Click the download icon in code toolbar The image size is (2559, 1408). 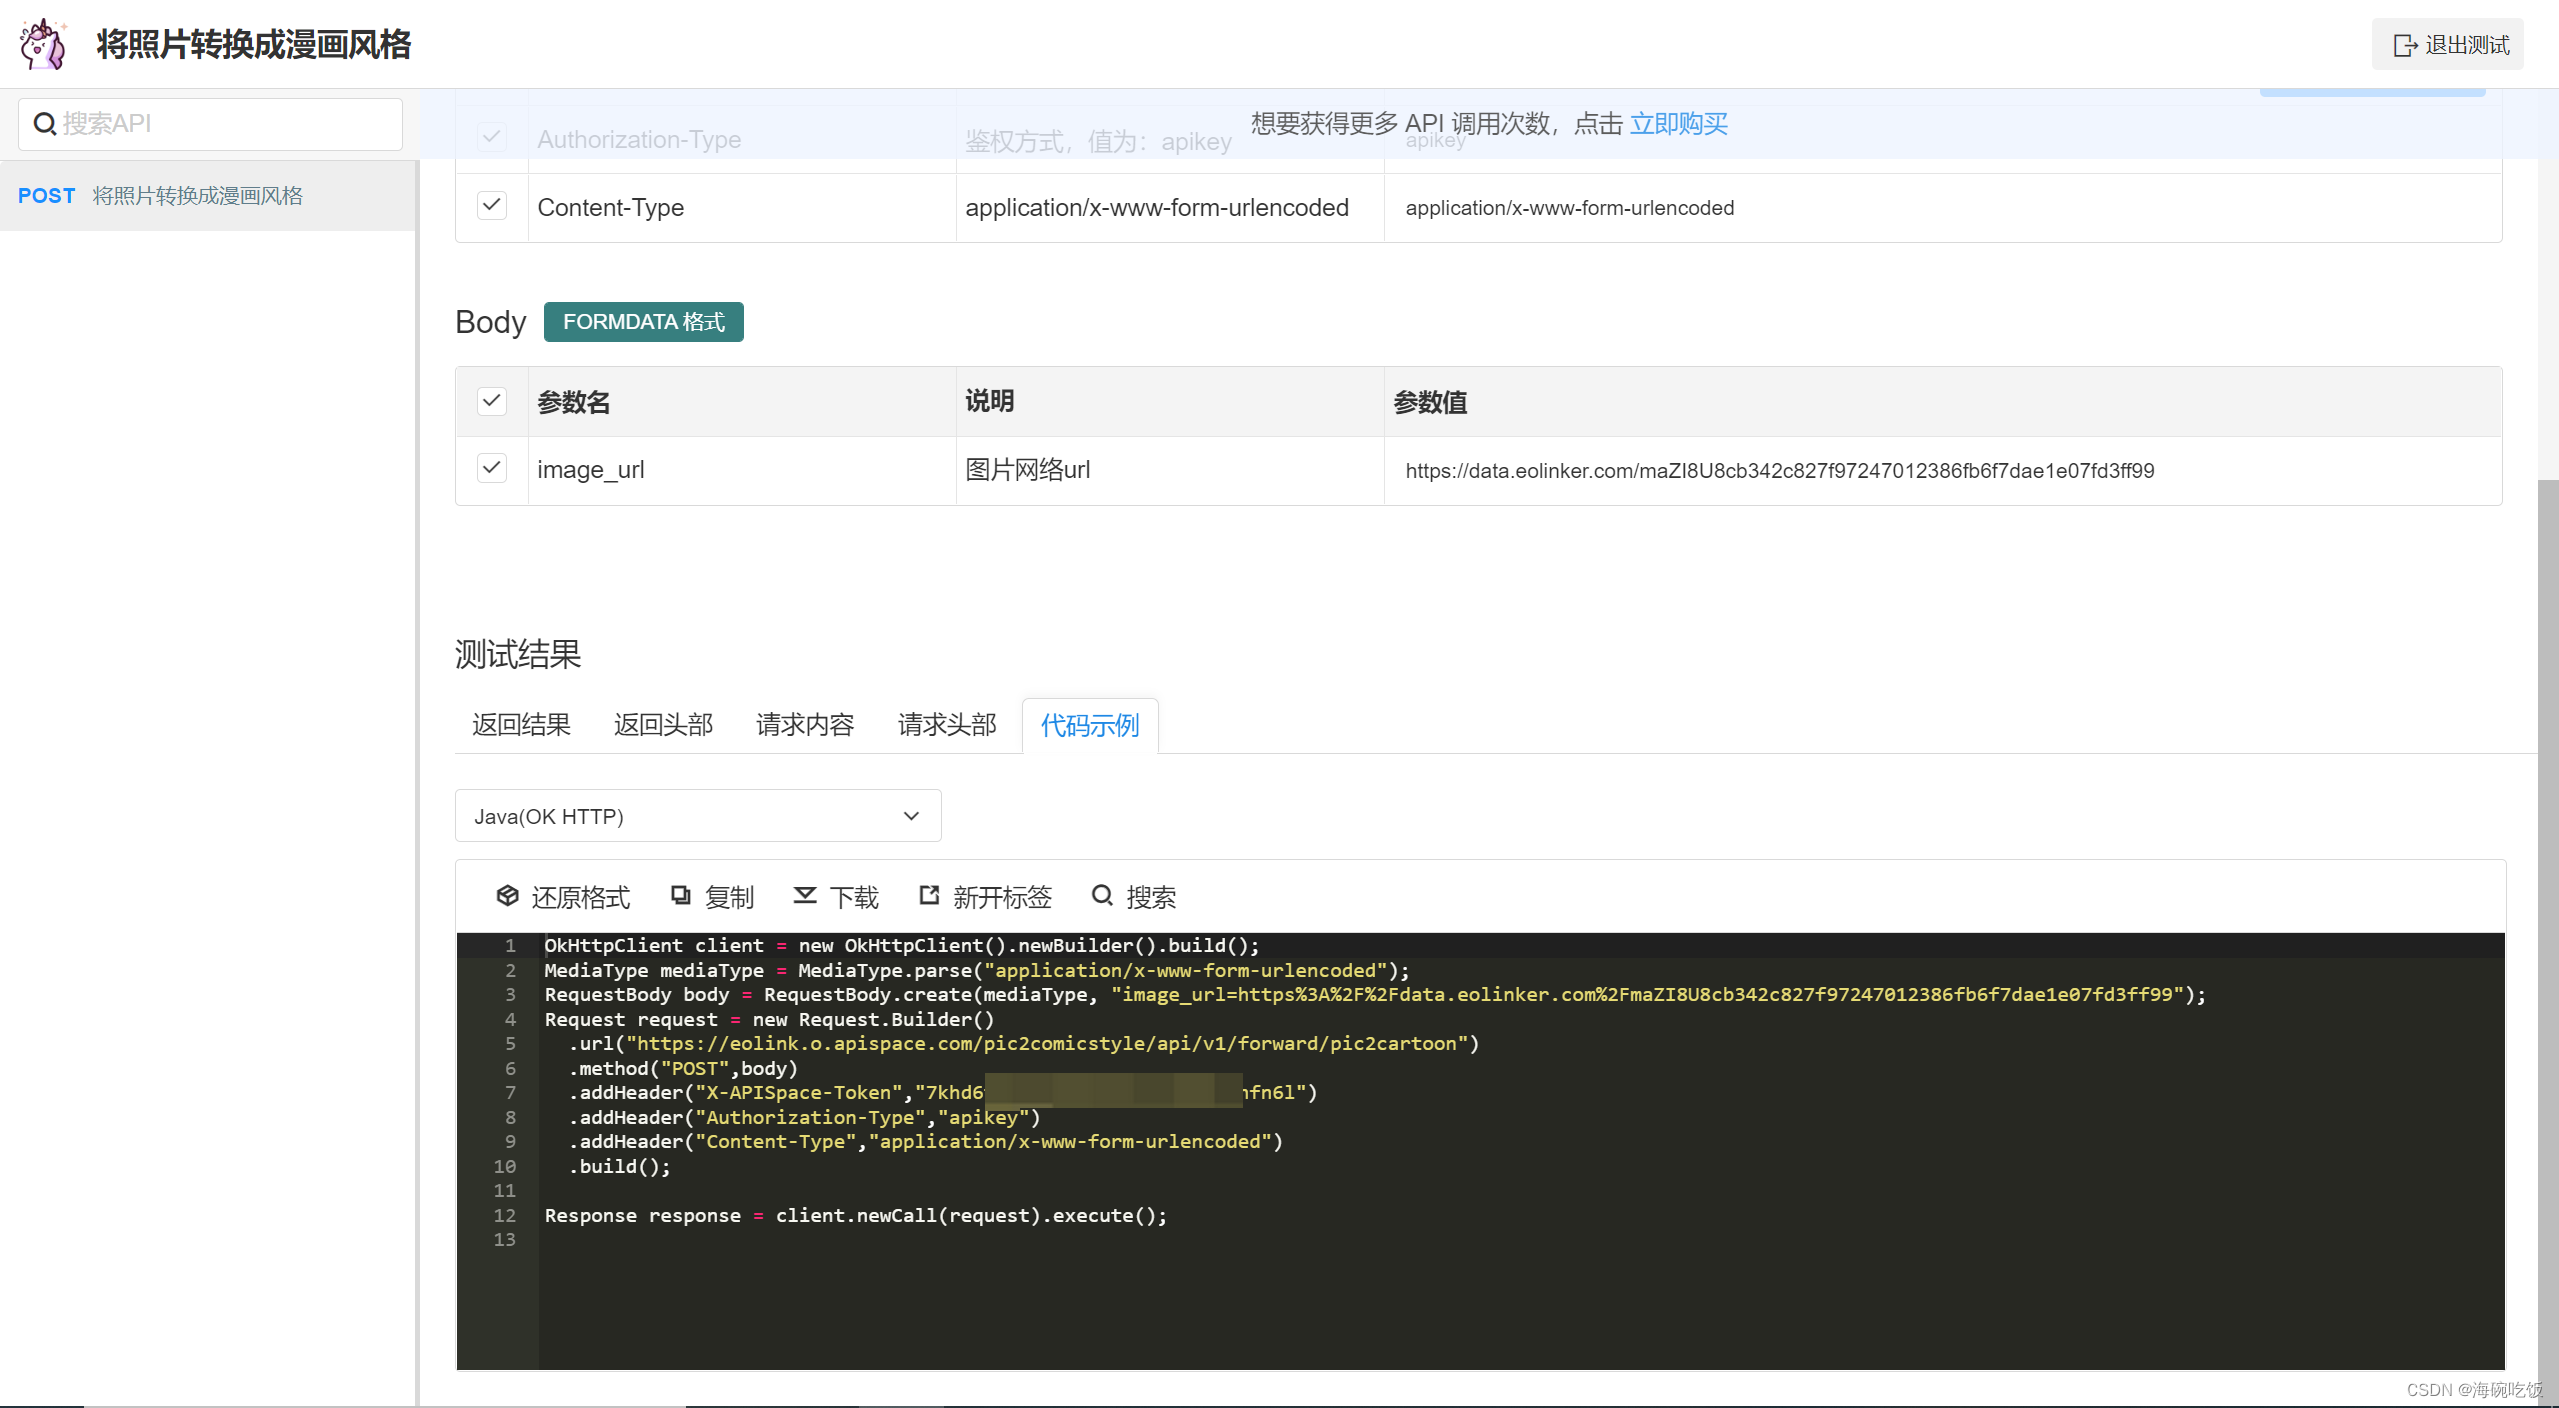tap(805, 896)
